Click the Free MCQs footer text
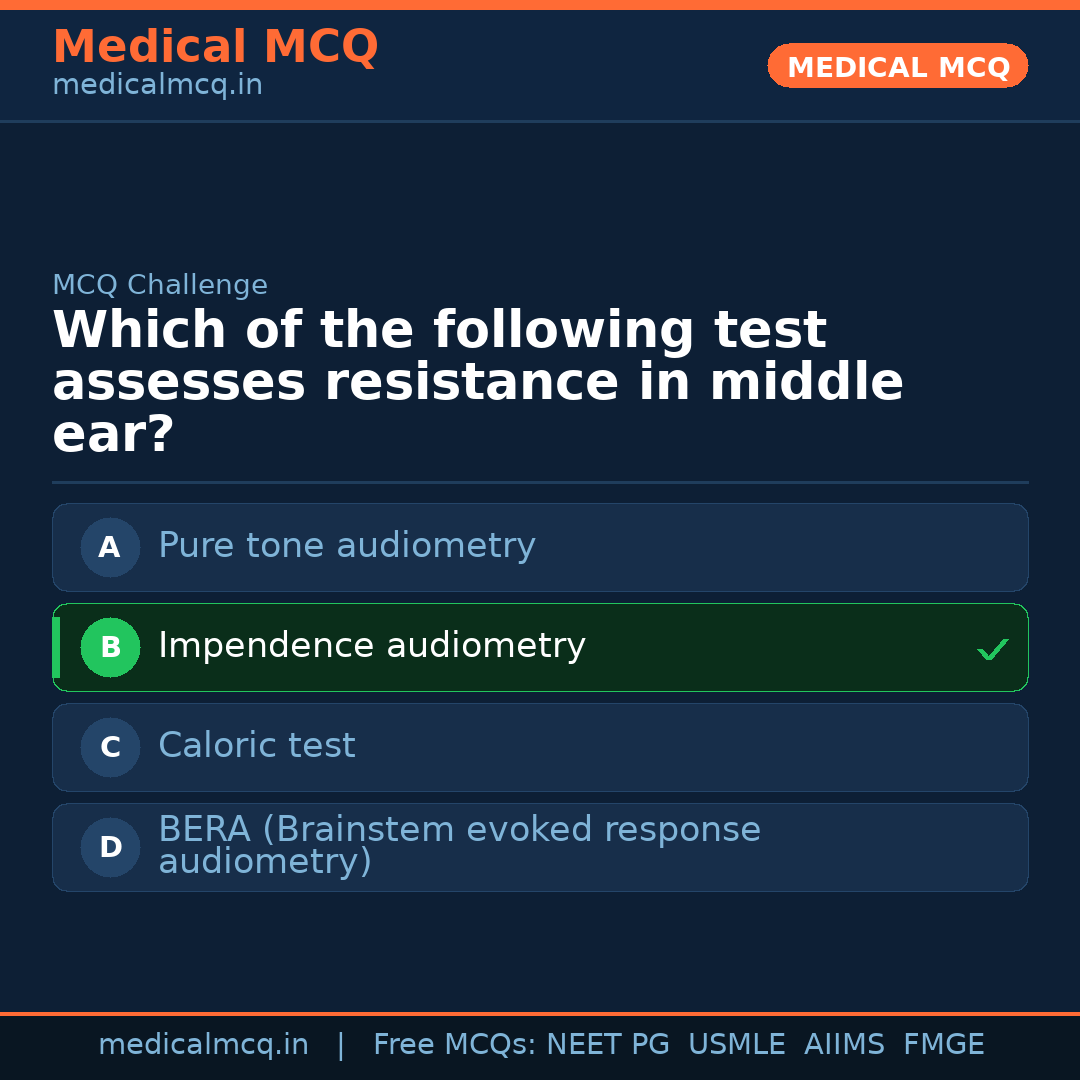Viewport: 1080px width, 1080px height. [x=454, y=1045]
